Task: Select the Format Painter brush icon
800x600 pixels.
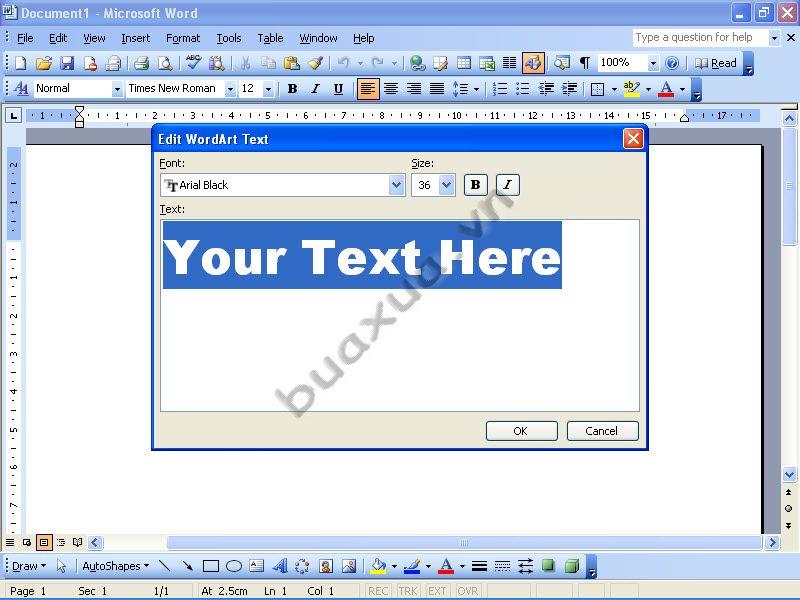Action: (x=315, y=63)
